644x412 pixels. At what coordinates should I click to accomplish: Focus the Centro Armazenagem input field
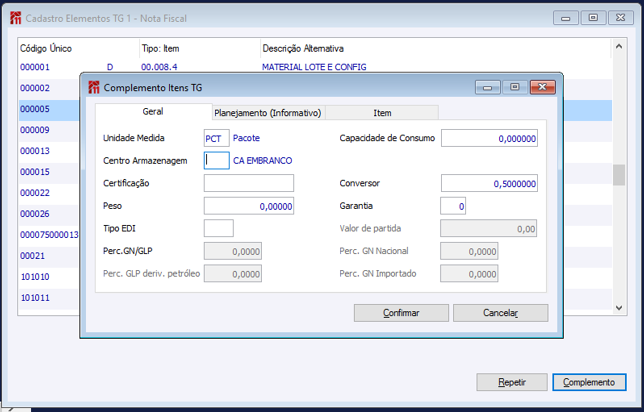pyautogui.click(x=216, y=161)
